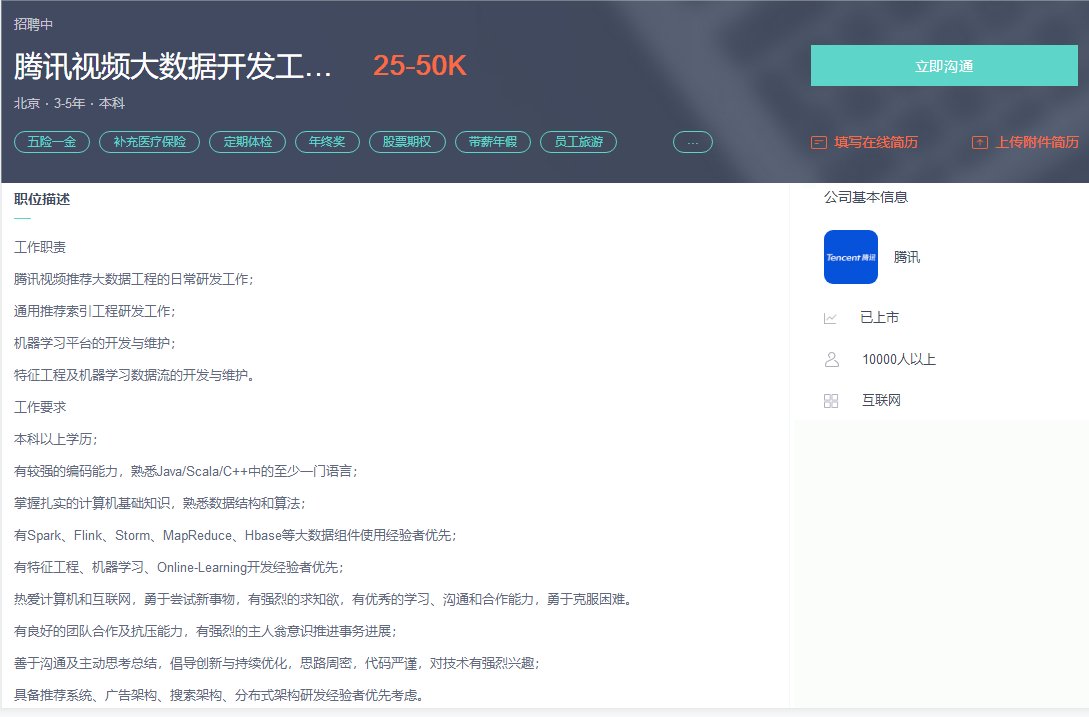Viewport: 1089px width, 717px height.
Task: Click the trend chart icon next to 已上市
Action: 830,317
